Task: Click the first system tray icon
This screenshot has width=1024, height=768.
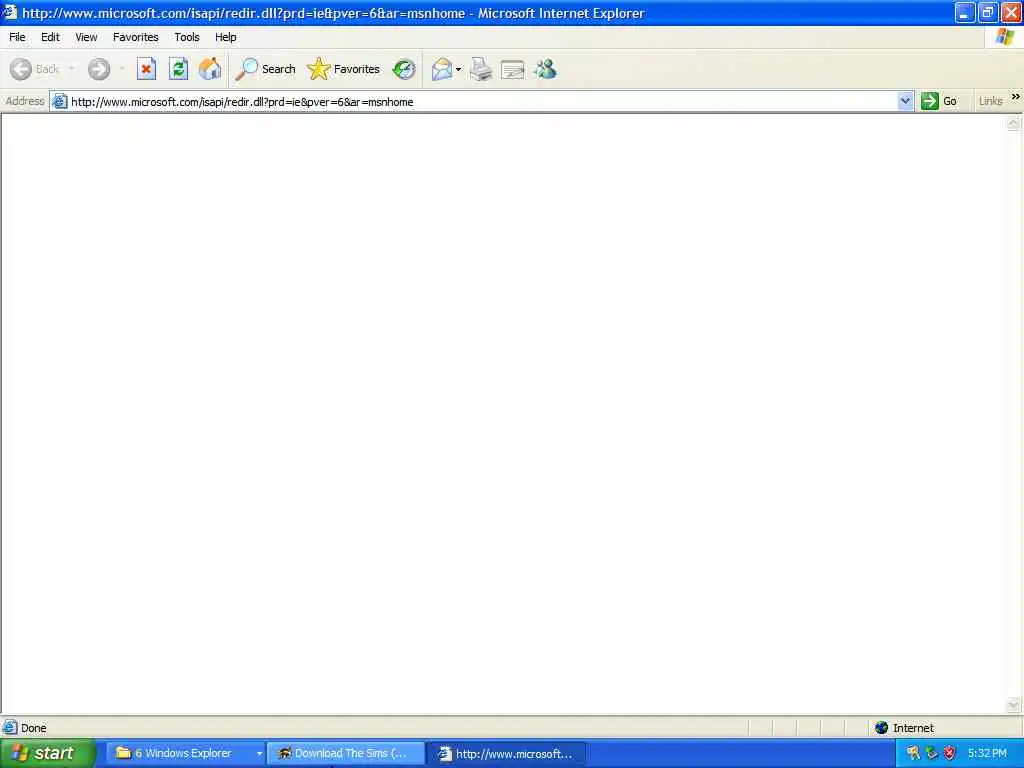Action: tap(913, 754)
